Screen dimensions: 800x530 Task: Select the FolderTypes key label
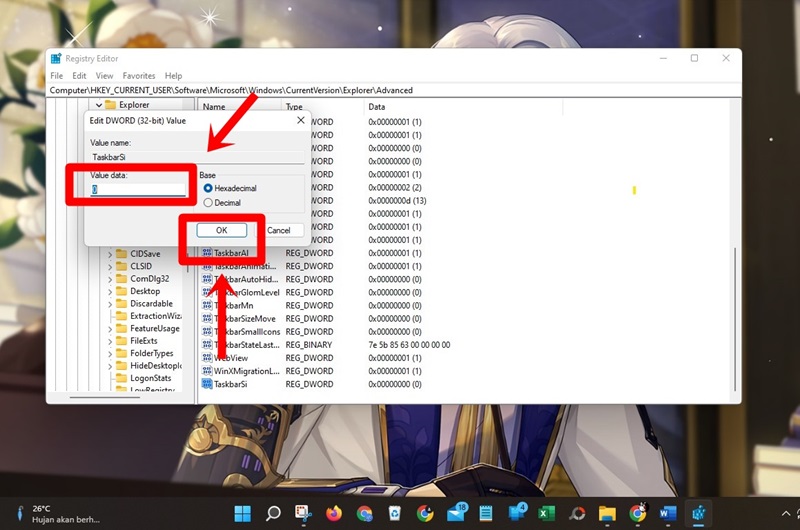pos(152,353)
